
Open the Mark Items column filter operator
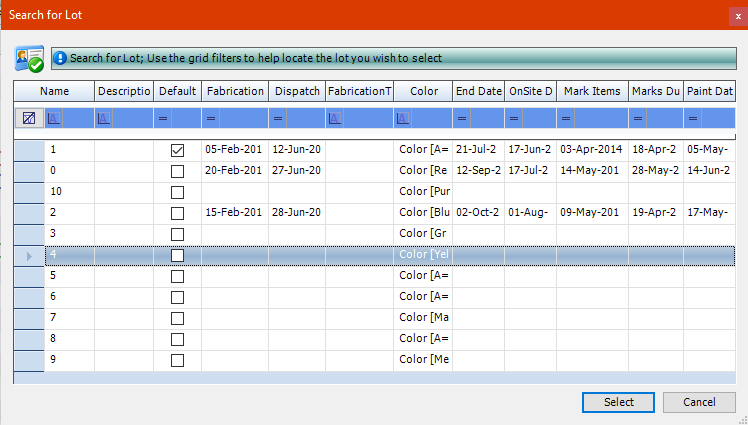pos(566,118)
